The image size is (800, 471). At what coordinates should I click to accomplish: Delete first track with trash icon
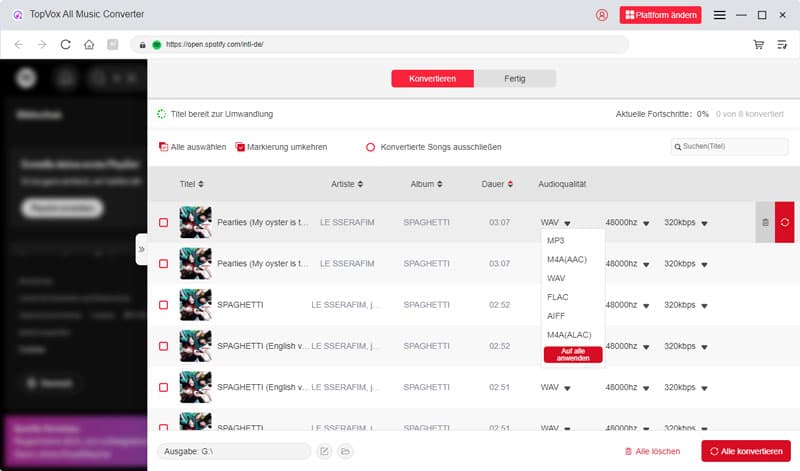click(765, 222)
